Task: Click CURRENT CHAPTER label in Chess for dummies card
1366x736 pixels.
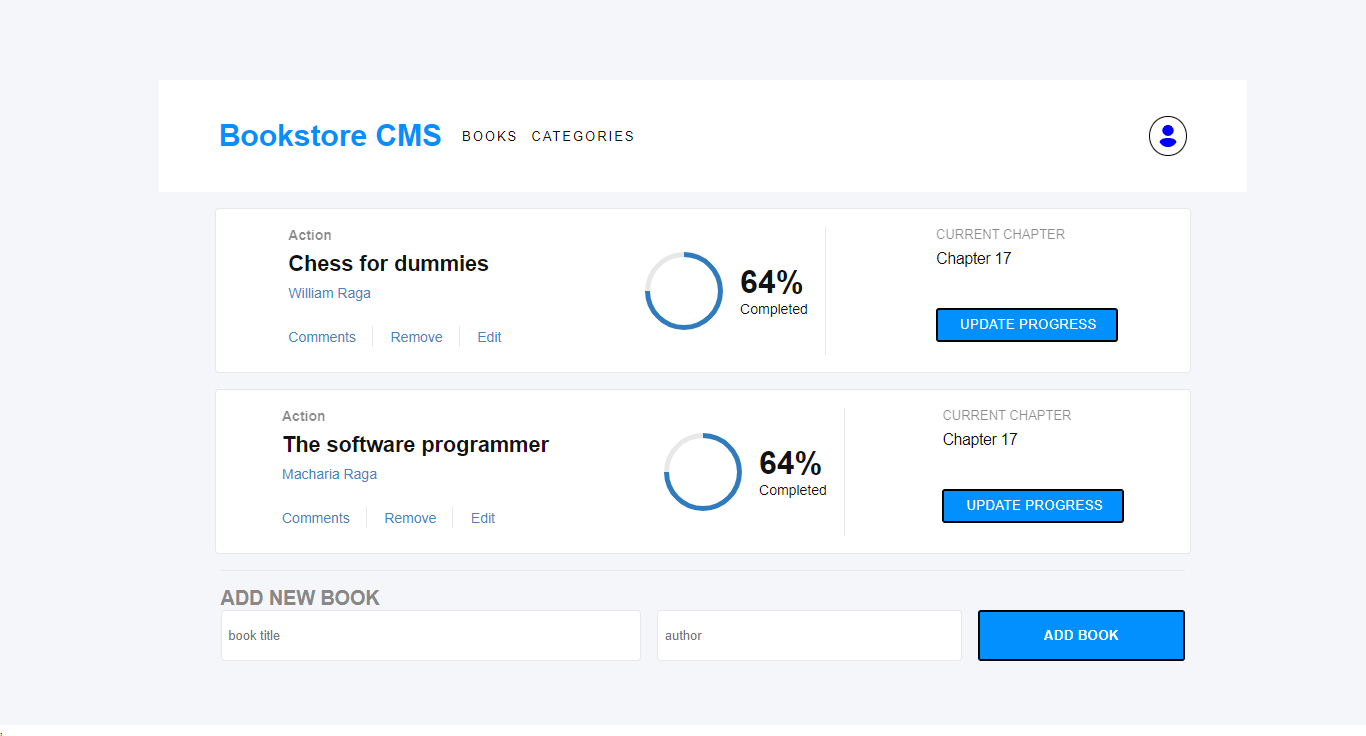Action: tap(1000, 234)
